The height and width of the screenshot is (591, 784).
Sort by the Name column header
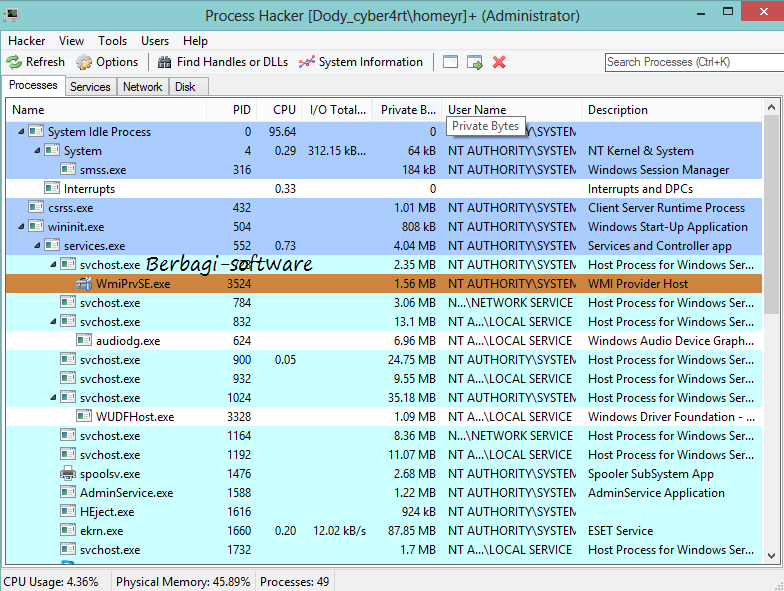click(x=106, y=110)
